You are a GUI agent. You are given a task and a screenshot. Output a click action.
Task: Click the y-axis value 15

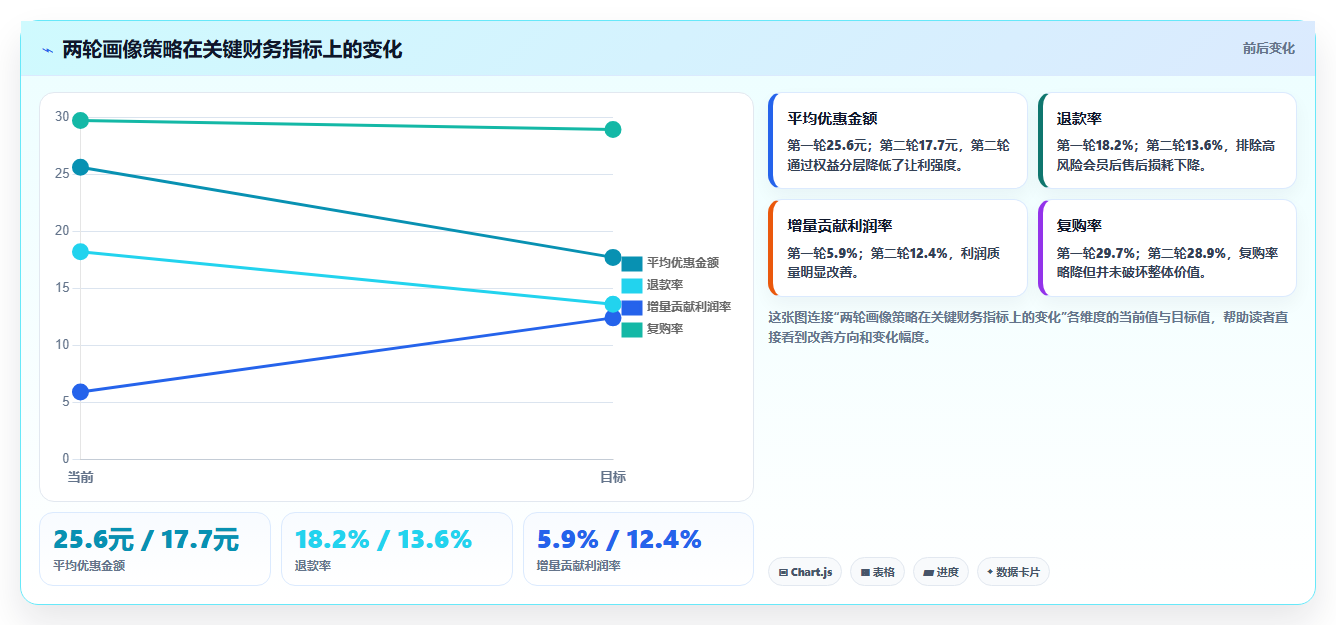pos(62,288)
